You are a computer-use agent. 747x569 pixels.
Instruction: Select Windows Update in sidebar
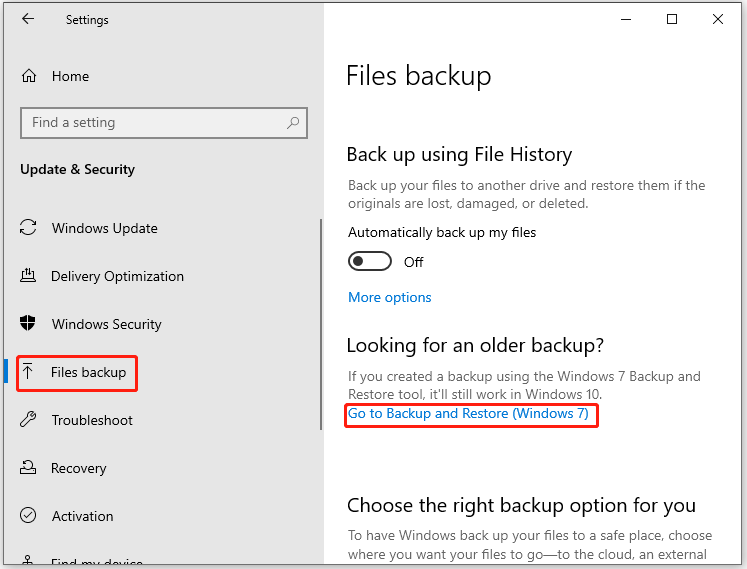tap(104, 228)
